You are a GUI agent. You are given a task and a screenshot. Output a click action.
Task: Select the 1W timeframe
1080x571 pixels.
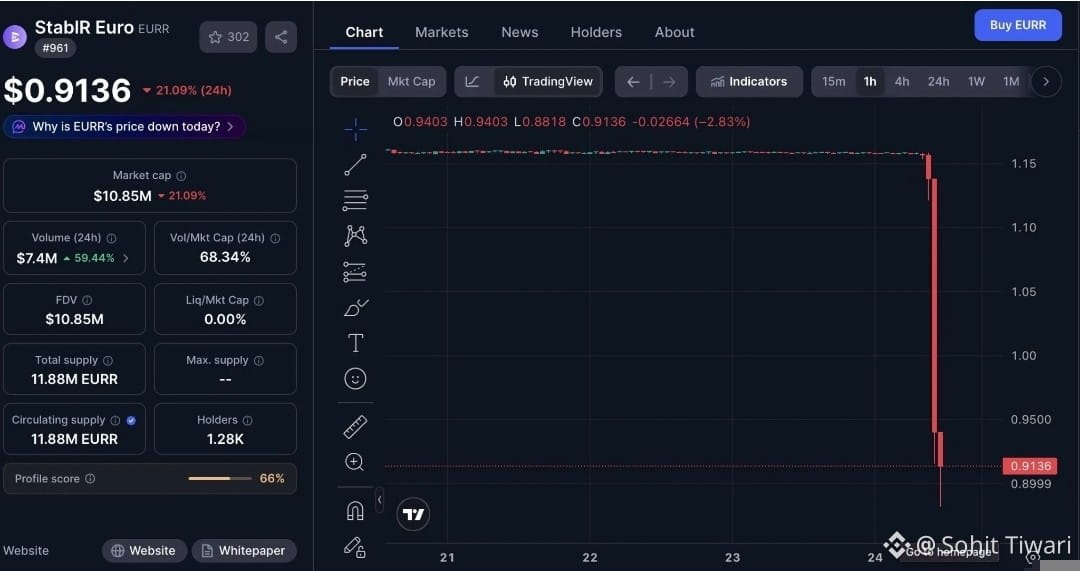[x=976, y=81]
